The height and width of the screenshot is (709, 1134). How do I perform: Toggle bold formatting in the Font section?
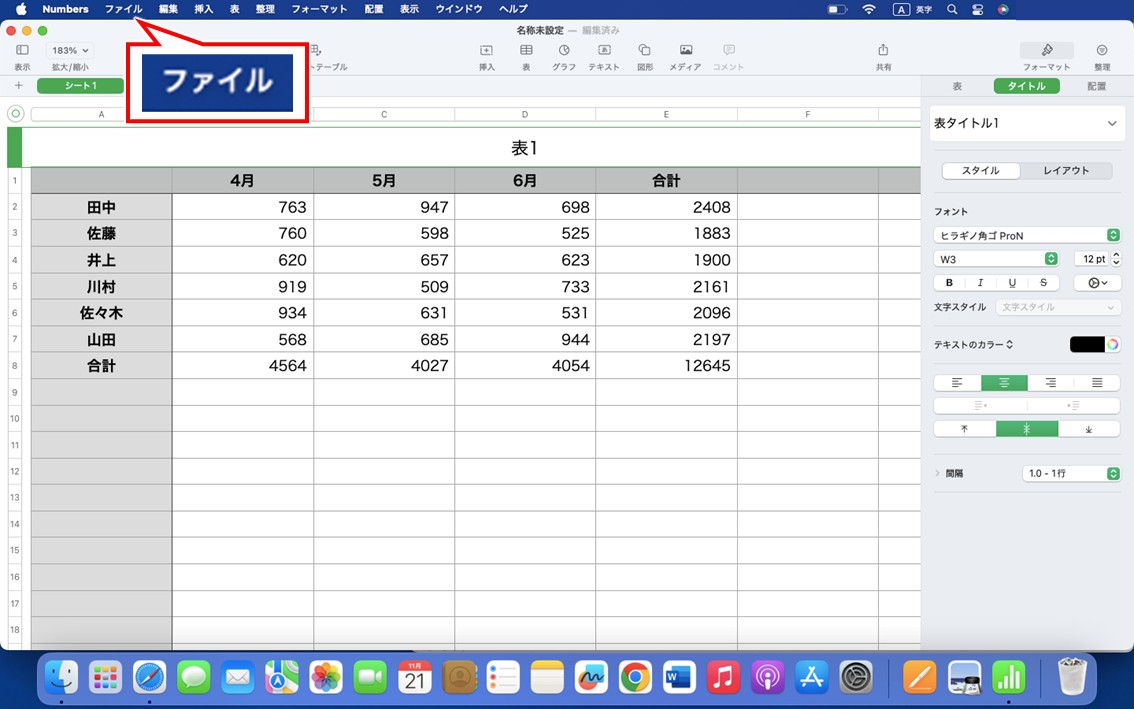[x=948, y=282]
